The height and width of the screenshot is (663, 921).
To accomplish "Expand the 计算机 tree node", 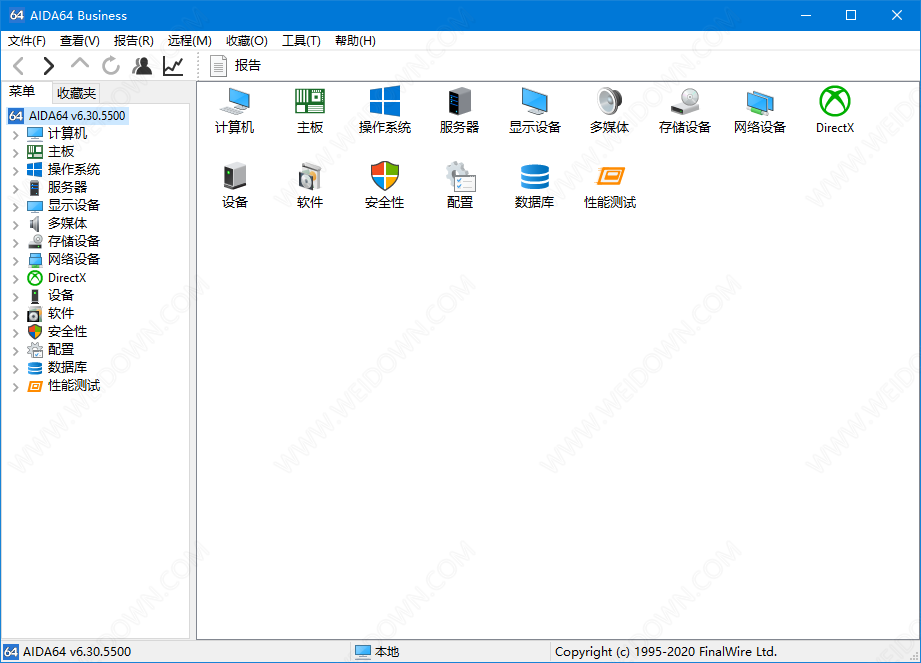I will coord(15,134).
